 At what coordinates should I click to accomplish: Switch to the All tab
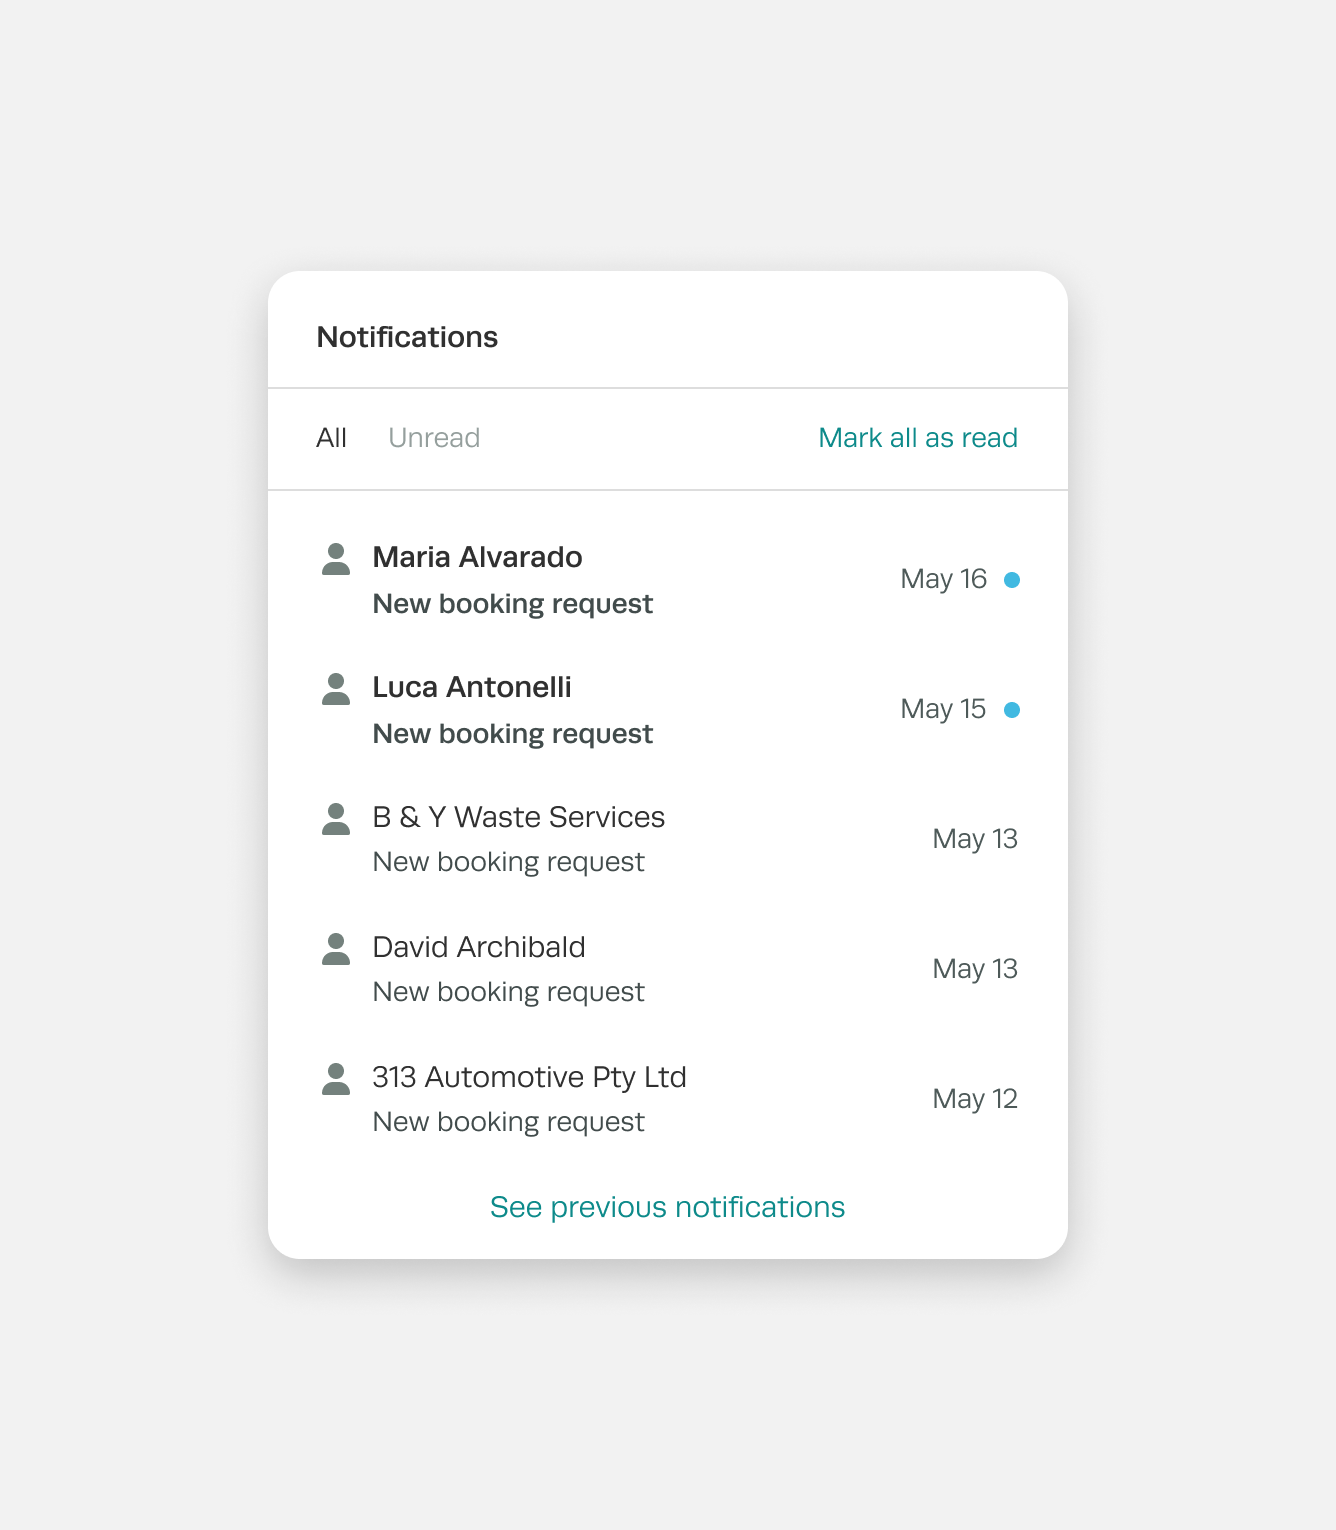(331, 438)
